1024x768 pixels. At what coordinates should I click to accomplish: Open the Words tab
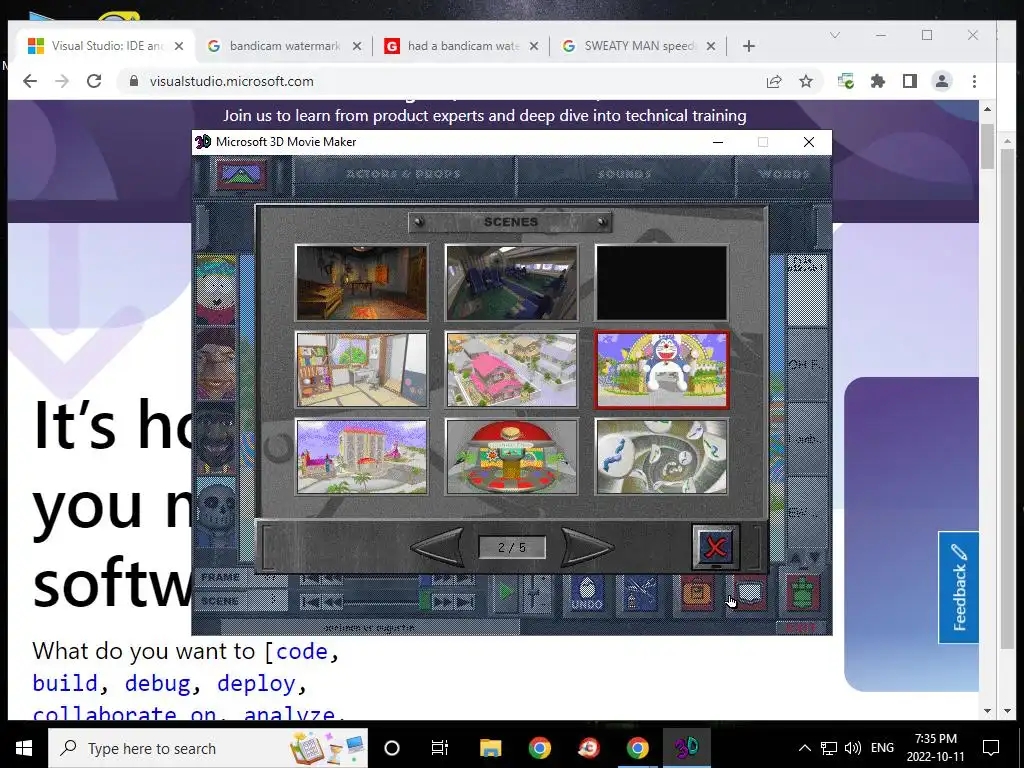[x=784, y=174]
